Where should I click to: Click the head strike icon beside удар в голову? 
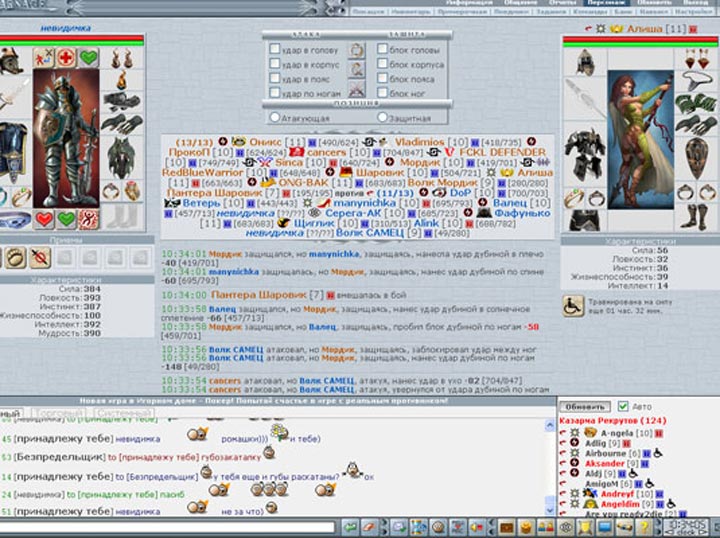coord(356,50)
